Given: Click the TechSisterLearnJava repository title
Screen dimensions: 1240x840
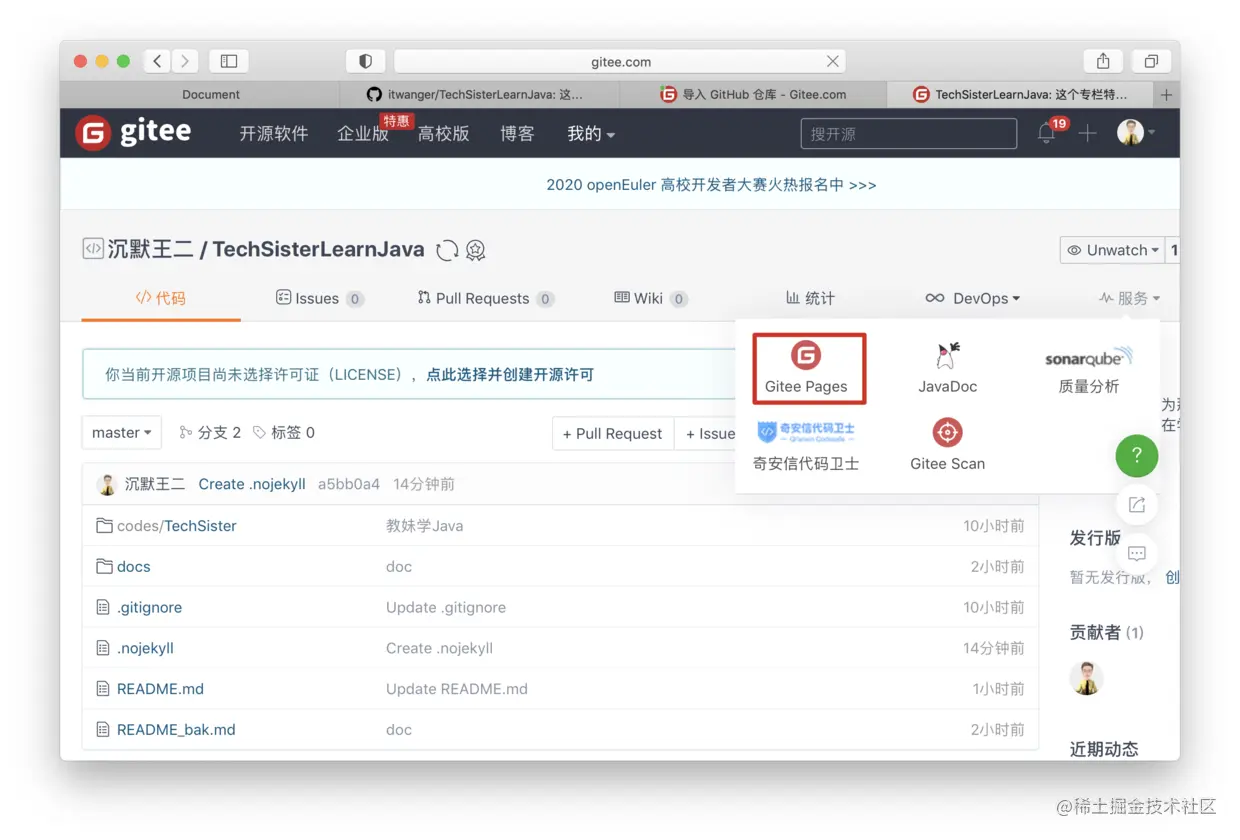Looking at the screenshot, I should [x=318, y=250].
